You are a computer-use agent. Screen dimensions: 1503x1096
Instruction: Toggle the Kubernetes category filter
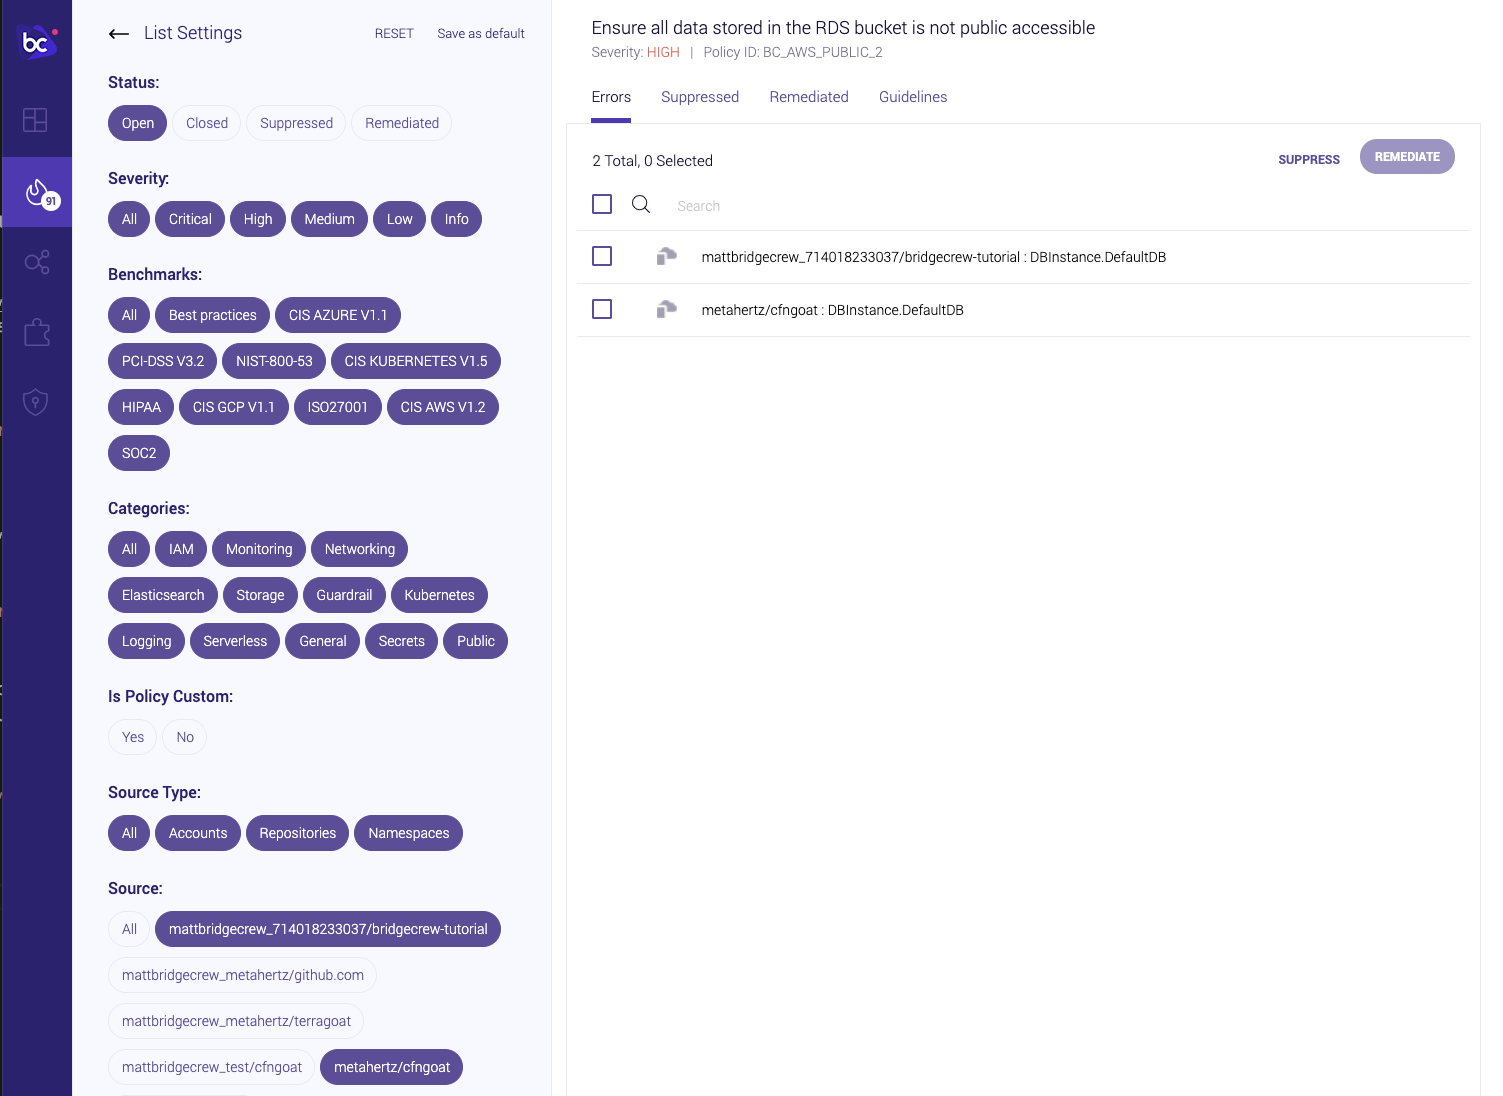pos(439,595)
